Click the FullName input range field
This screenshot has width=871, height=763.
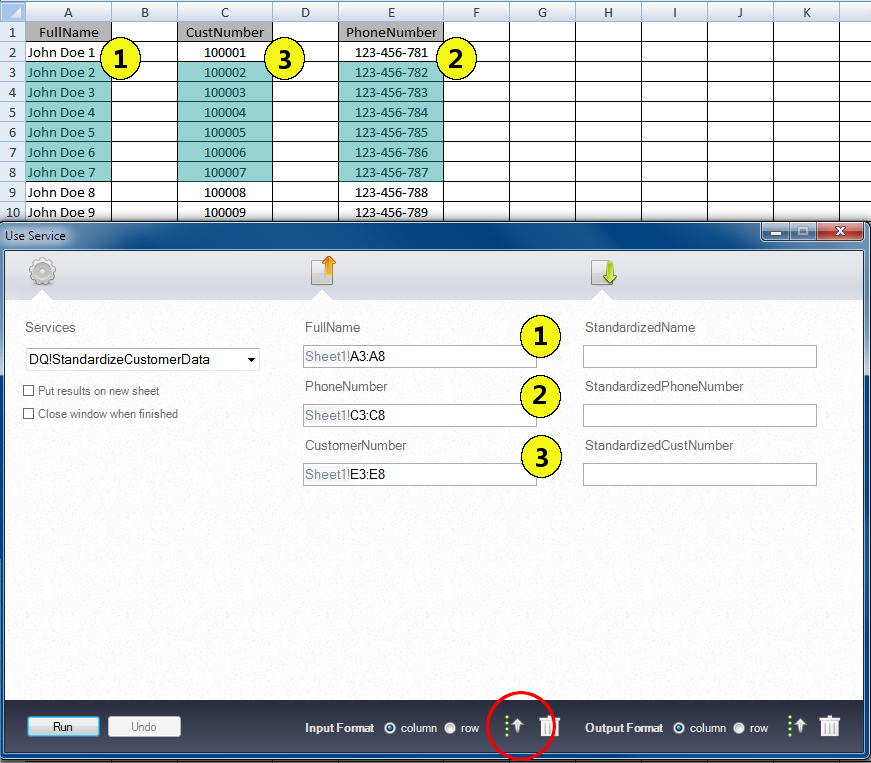point(419,357)
